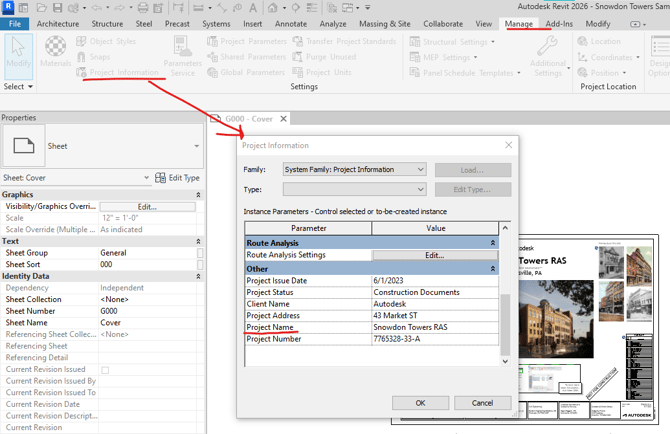This screenshot has width=670, height=434.
Task: Toggle the Sheet Group associate checkbox
Action: [200, 253]
